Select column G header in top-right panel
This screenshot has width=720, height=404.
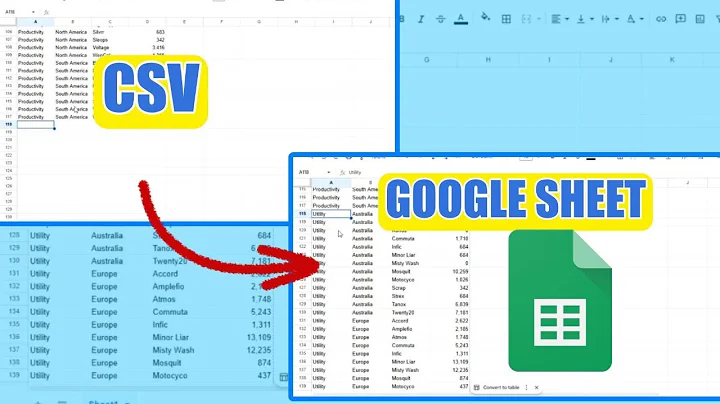[427, 60]
